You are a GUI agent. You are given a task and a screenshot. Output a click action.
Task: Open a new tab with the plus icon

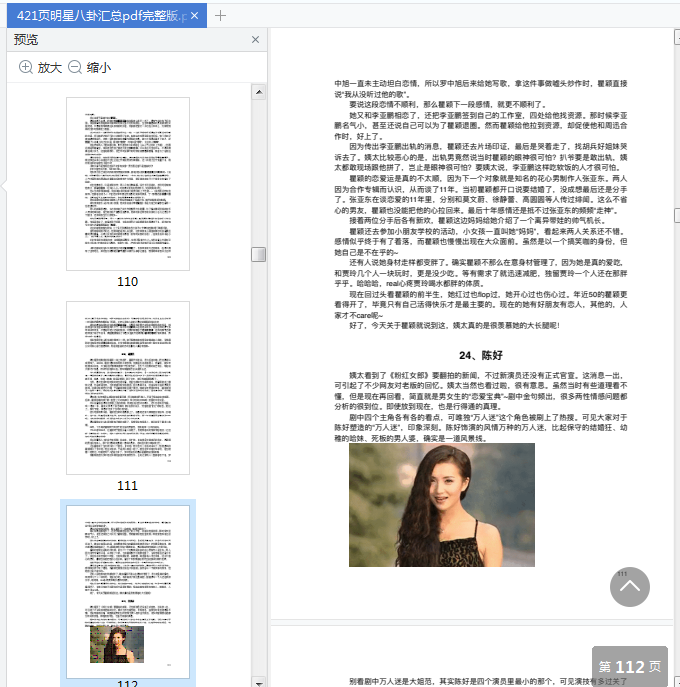pyautogui.click(x=221, y=15)
